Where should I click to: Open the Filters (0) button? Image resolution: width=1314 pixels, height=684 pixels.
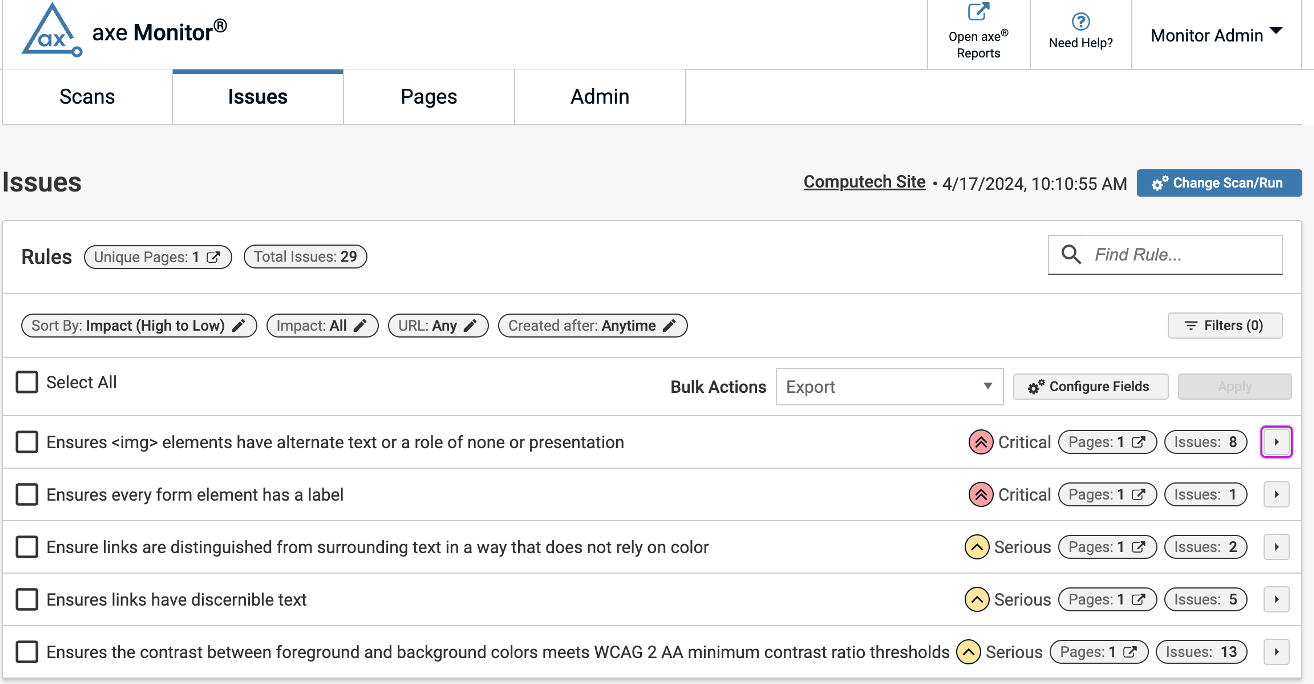pos(1225,326)
